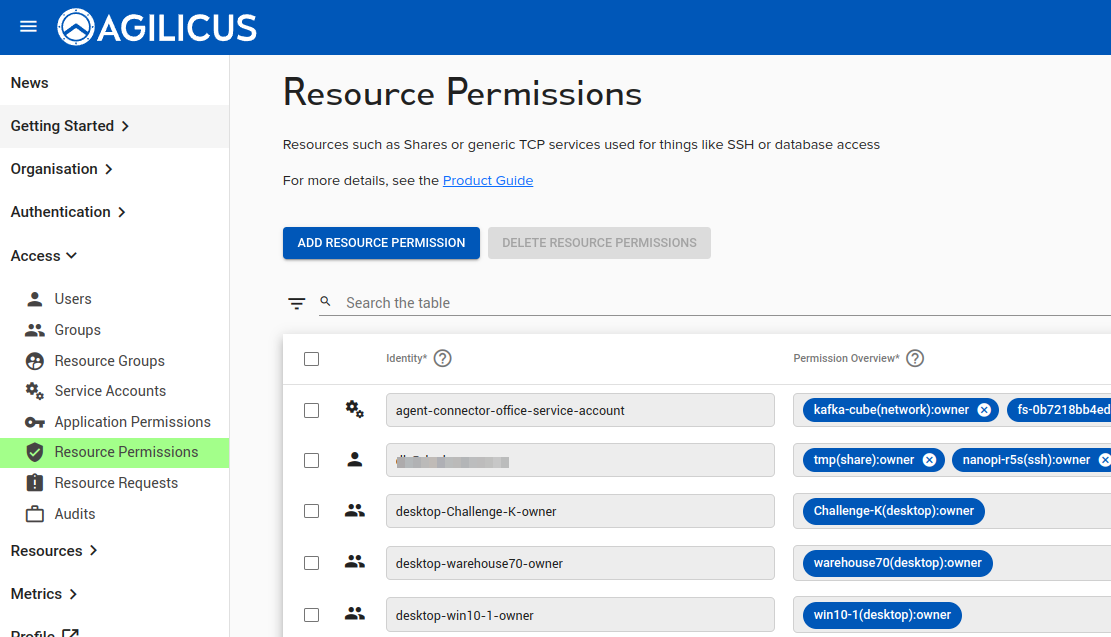Screen dimensions: 1111x637
Task: Go to Application Permissions in sidebar
Action: click(x=132, y=422)
